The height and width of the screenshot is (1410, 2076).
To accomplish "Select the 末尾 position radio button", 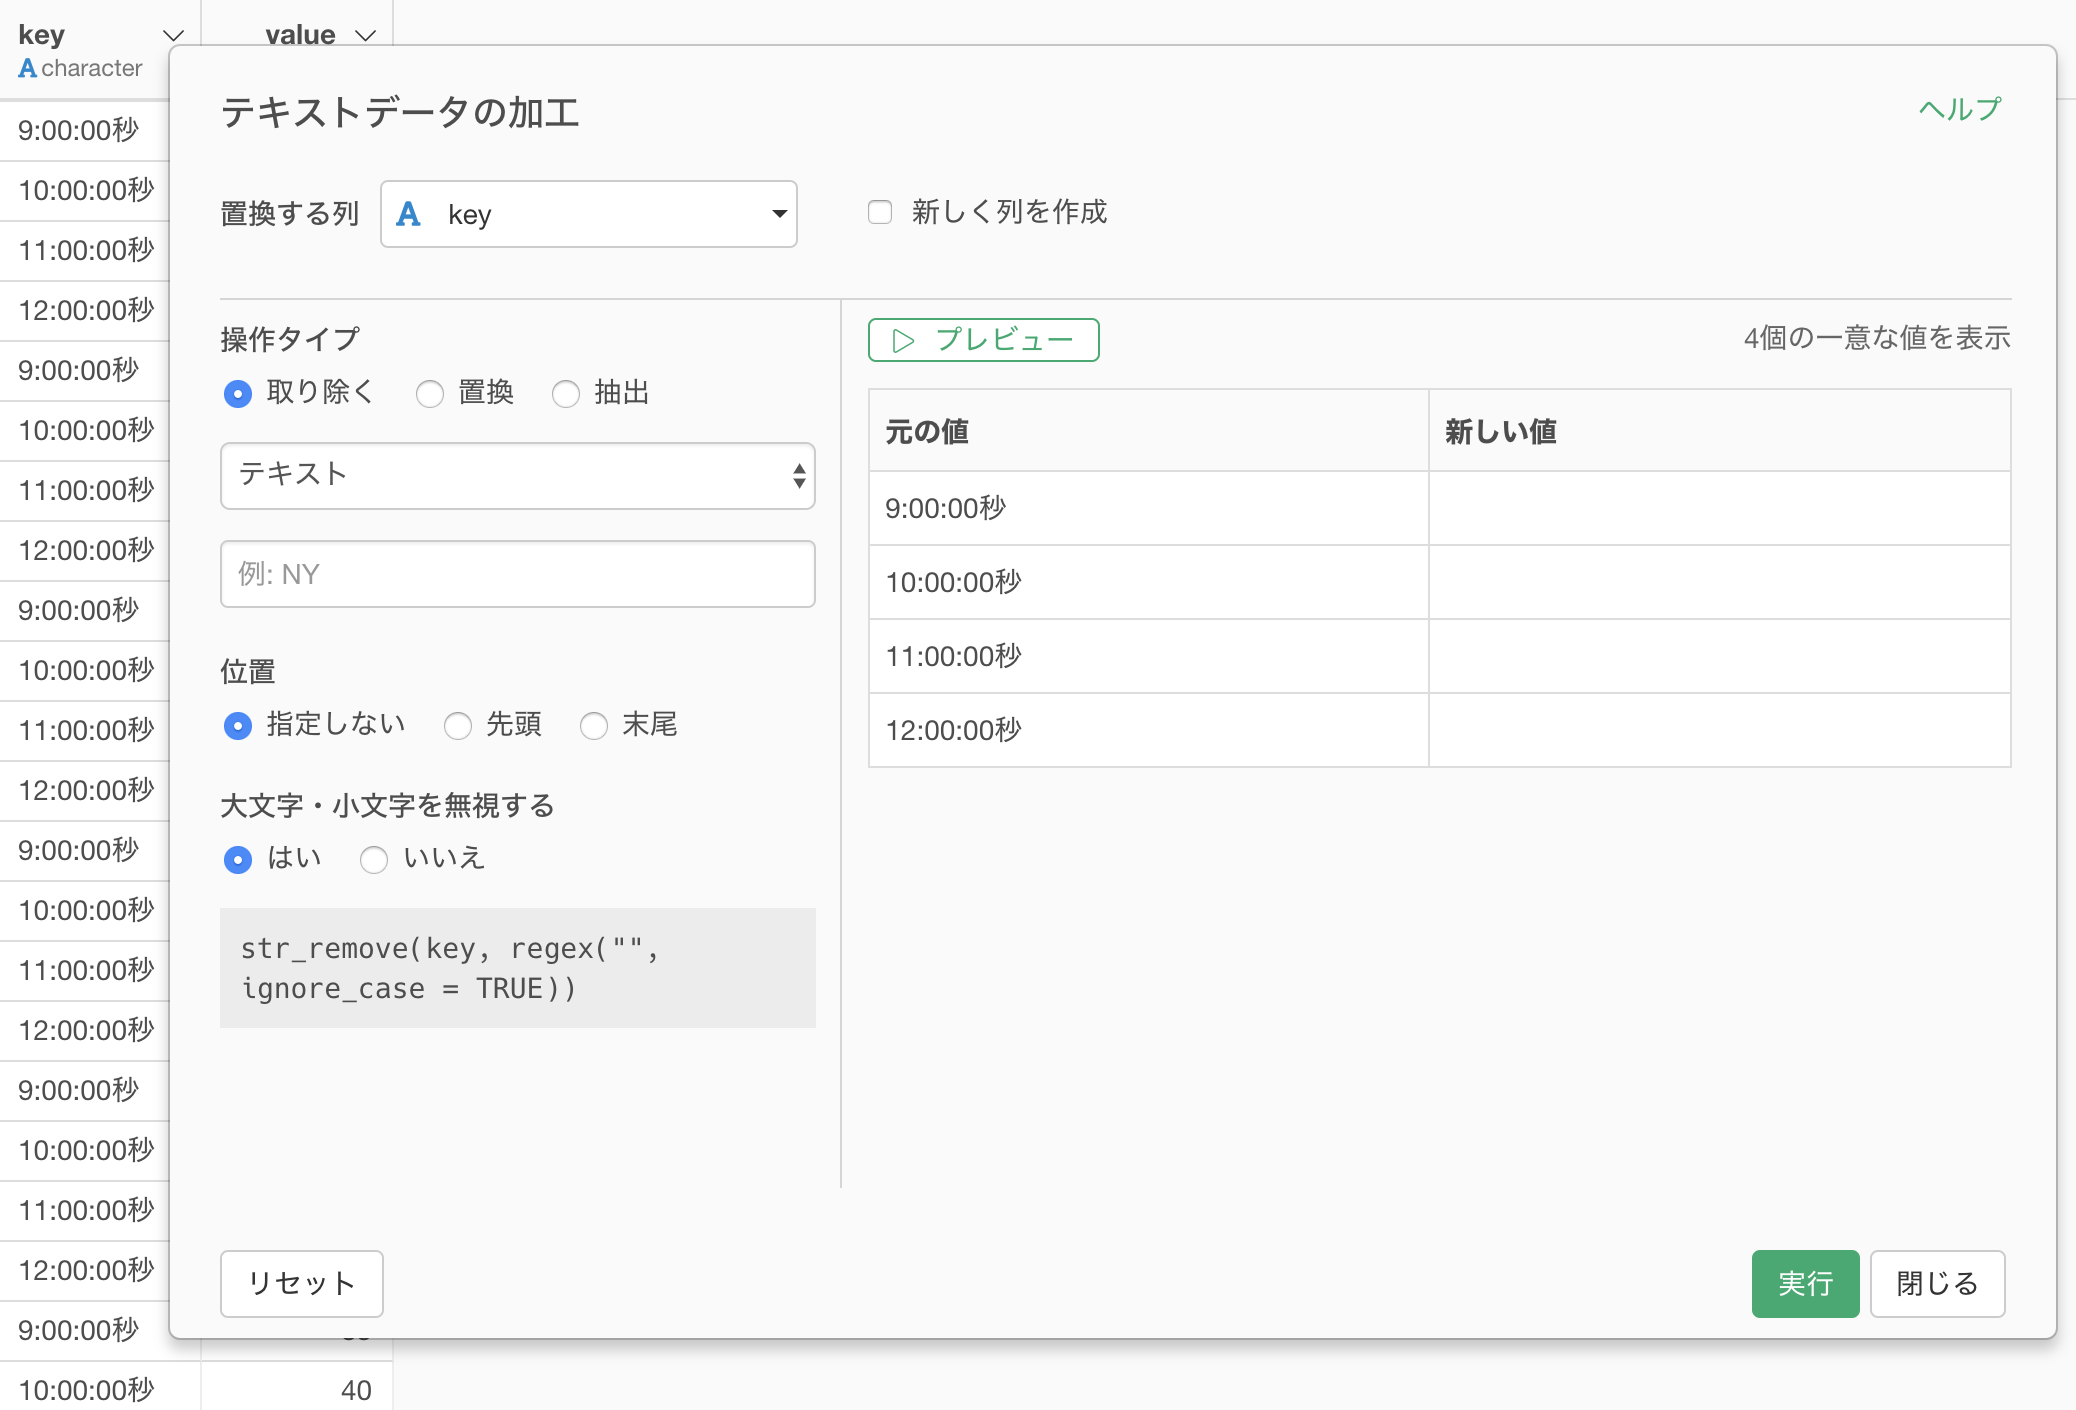I will pyautogui.click(x=594, y=726).
